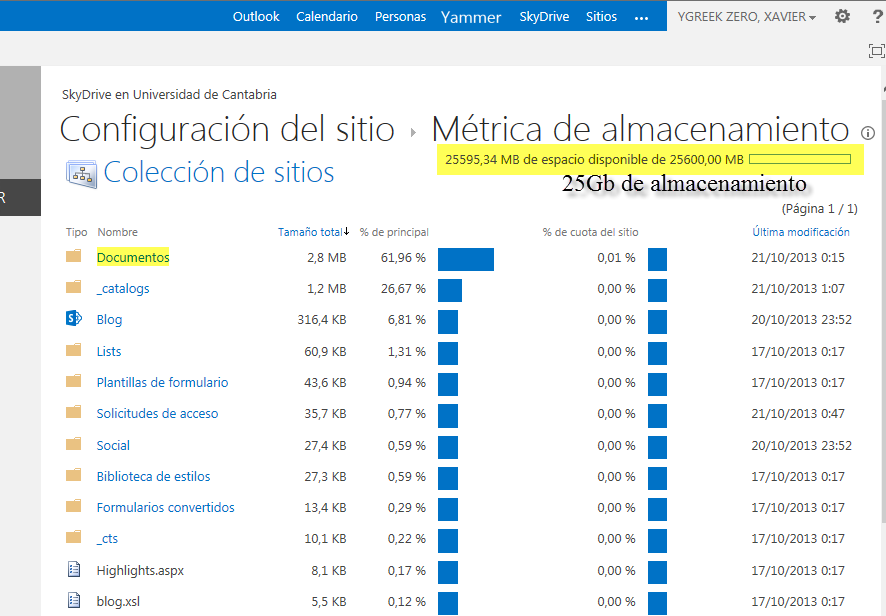Click the _cts folder icon

pyautogui.click(x=73, y=537)
